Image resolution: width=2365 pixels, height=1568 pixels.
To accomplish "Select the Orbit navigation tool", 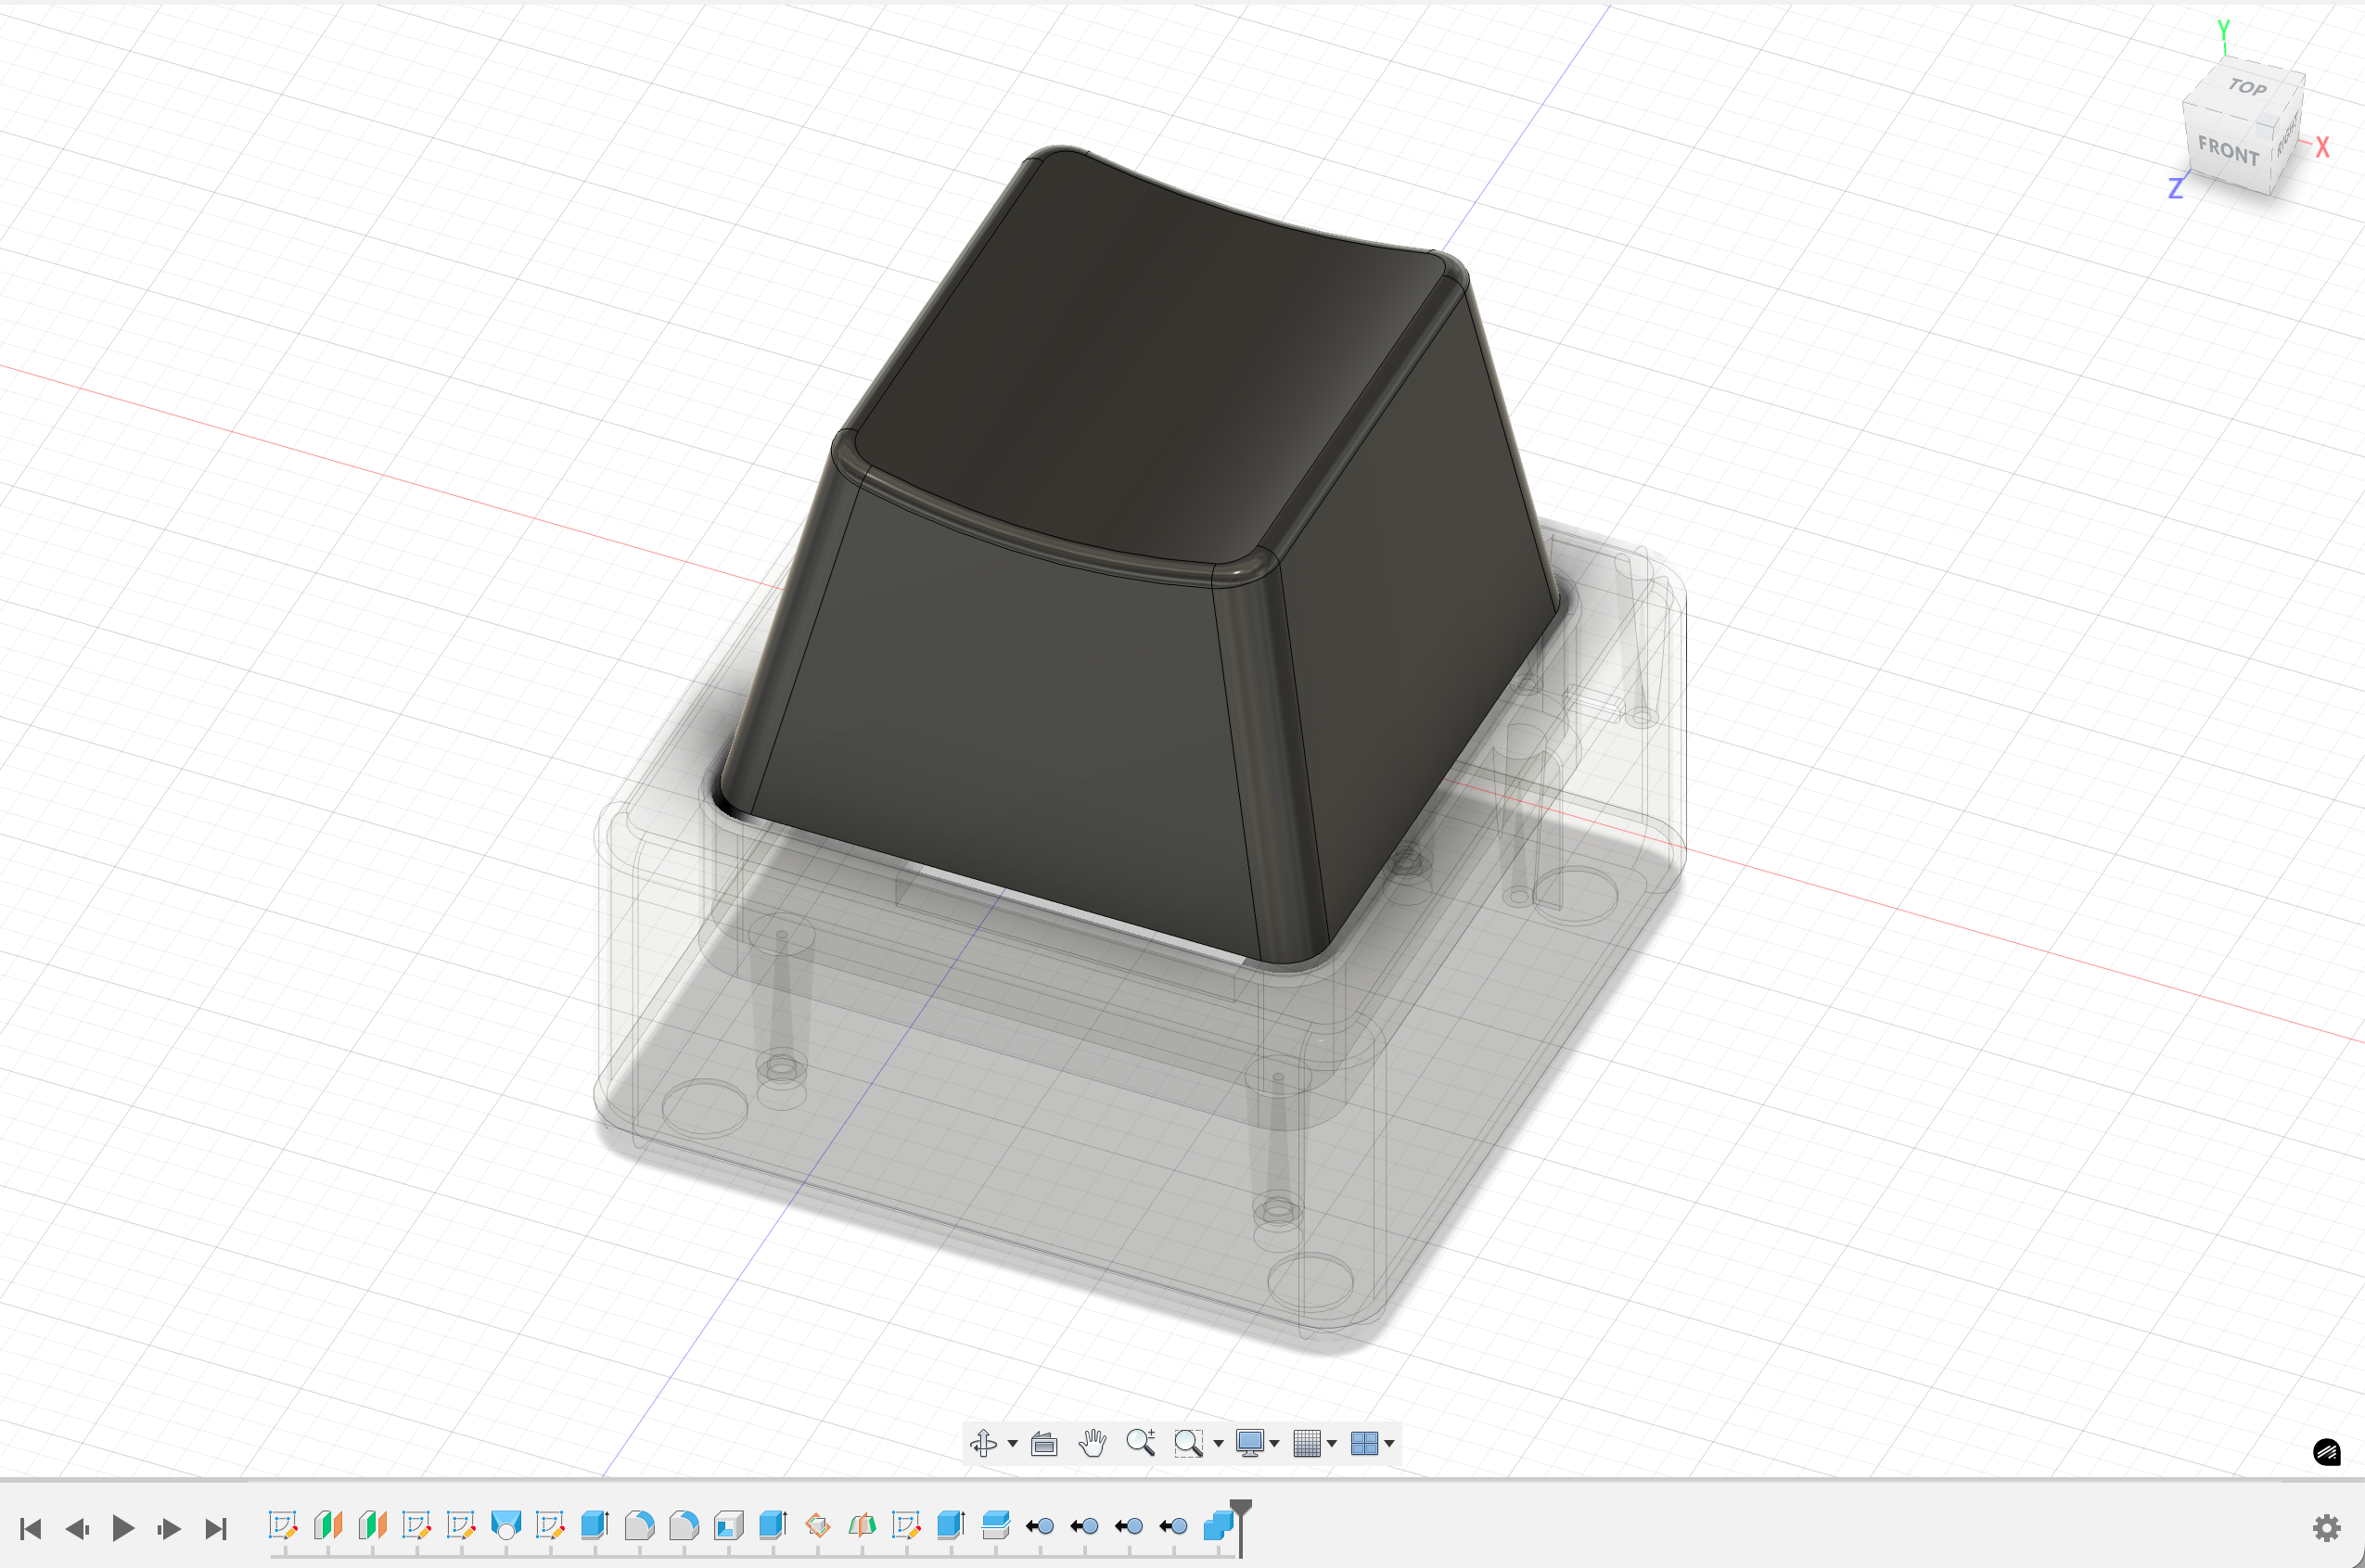I will [x=983, y=1443].
